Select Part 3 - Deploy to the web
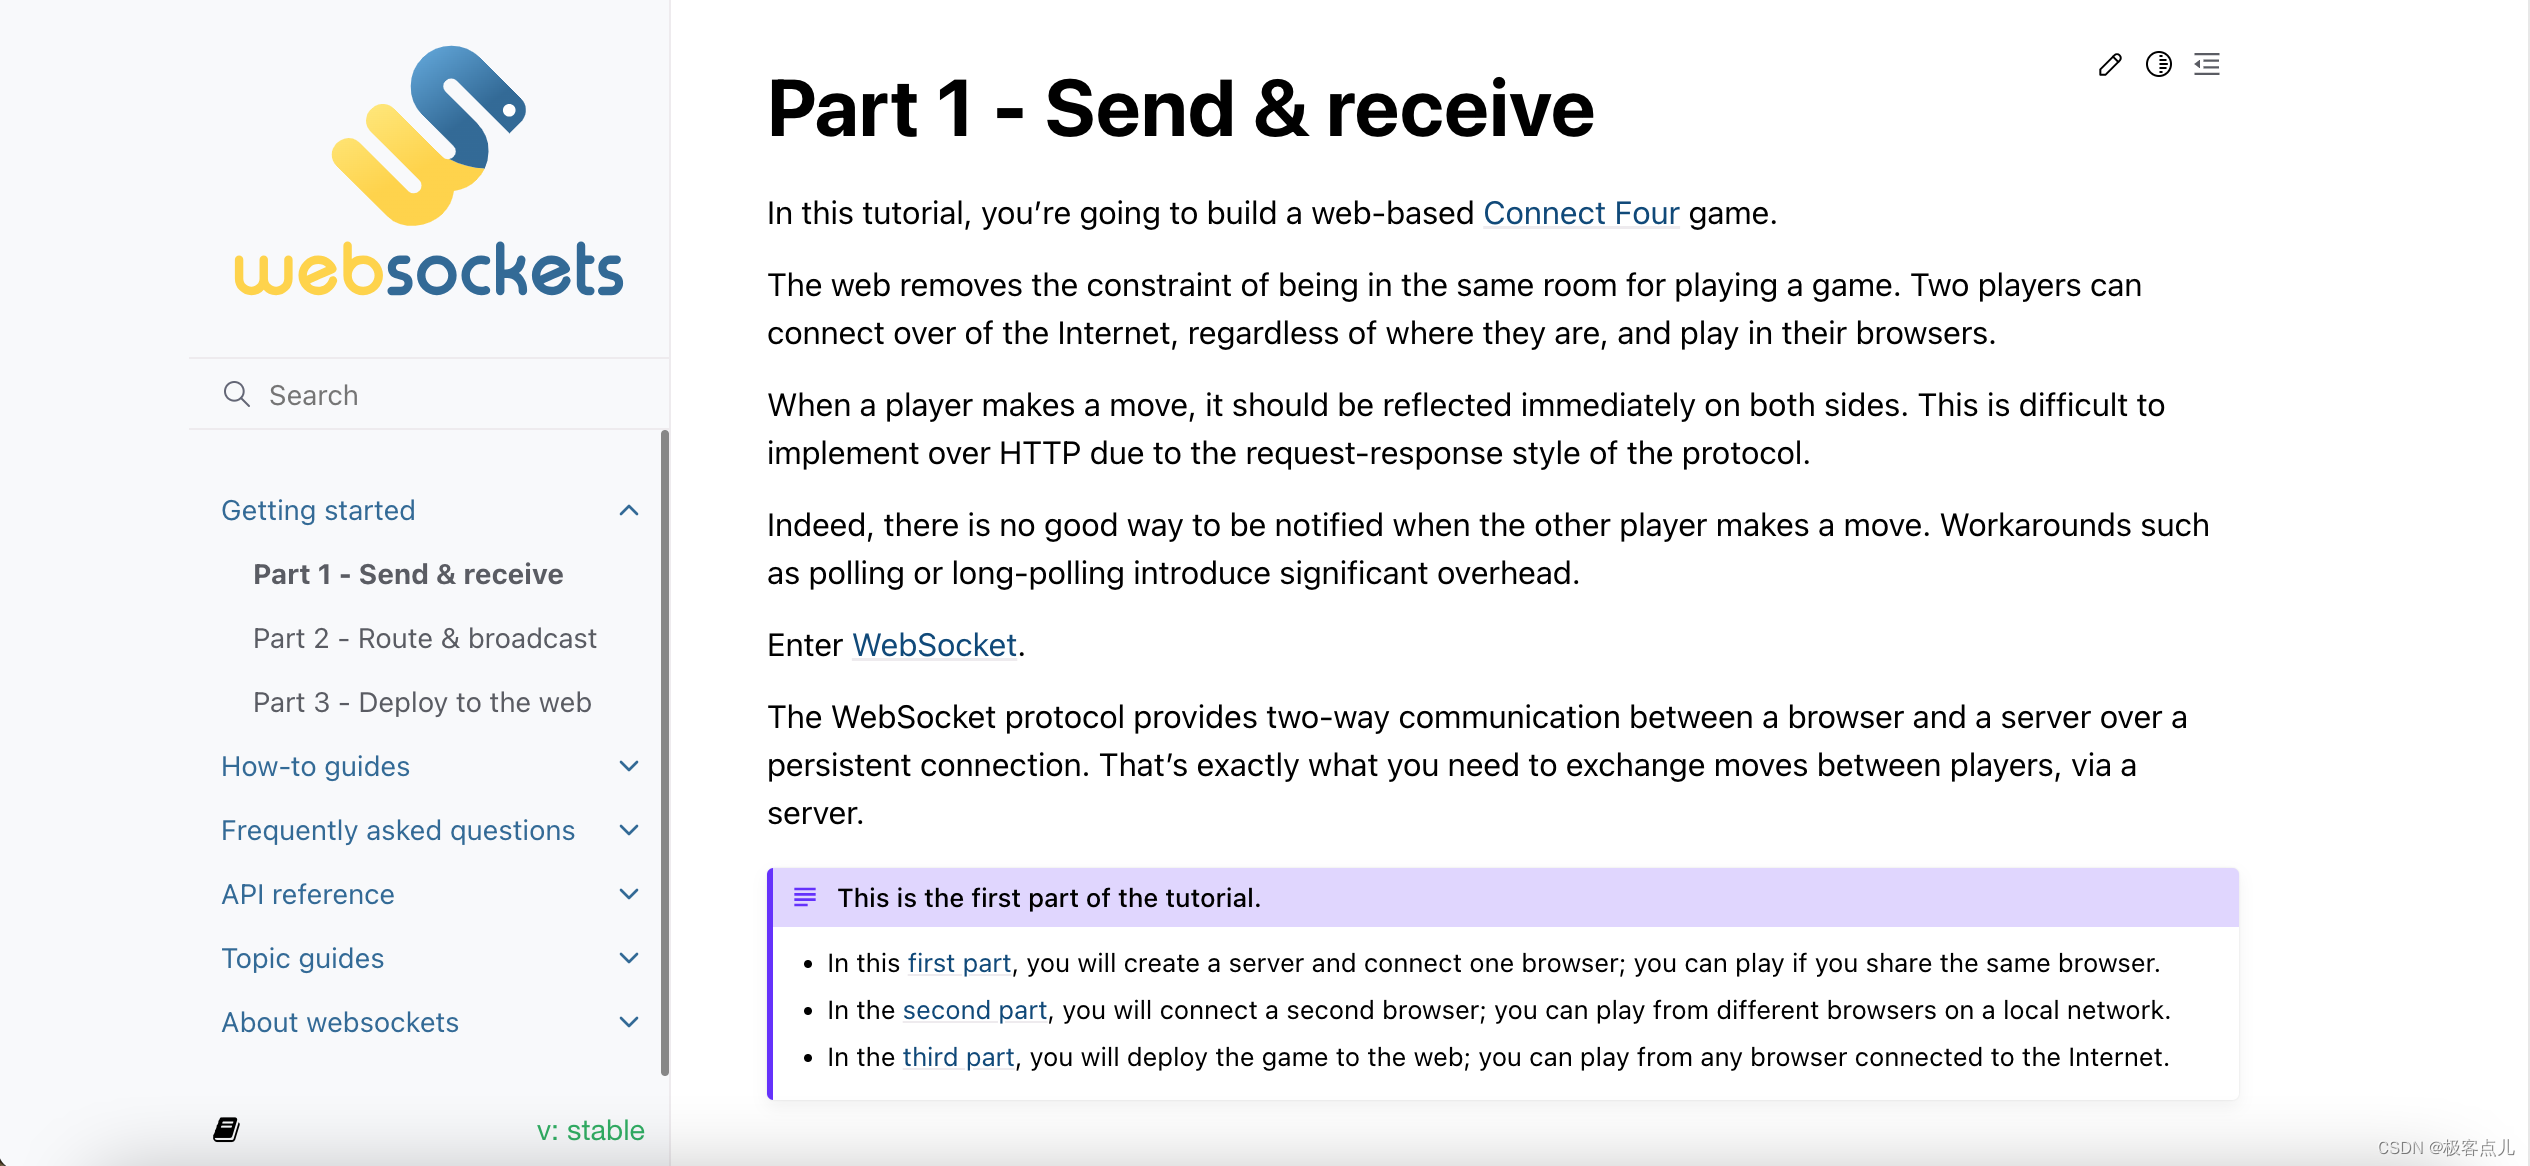Viewport: 2530px width, 1166px height. (x=421, y=702)
